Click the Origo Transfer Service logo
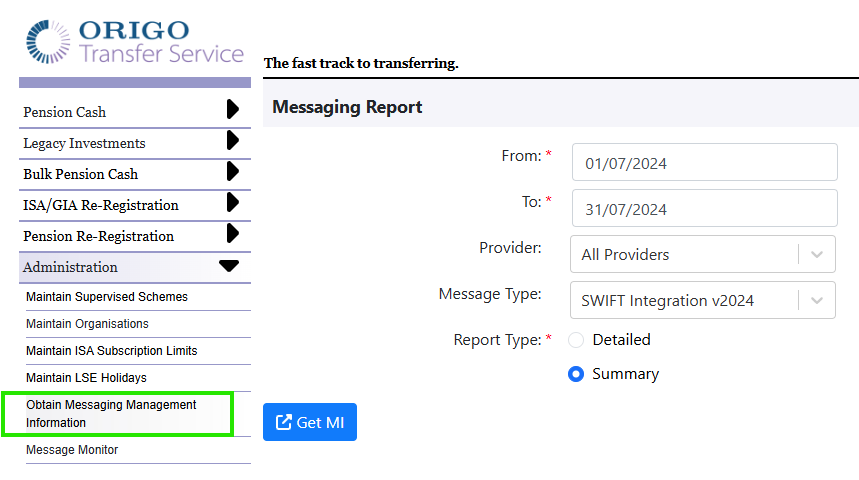The width and height of the screenshot is (859, 480). 135,42
